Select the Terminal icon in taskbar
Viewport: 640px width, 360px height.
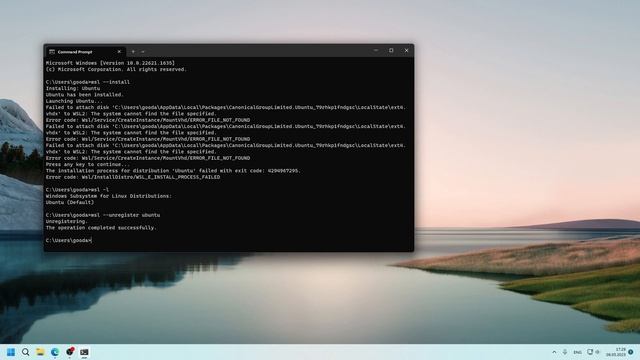point(84,352)
